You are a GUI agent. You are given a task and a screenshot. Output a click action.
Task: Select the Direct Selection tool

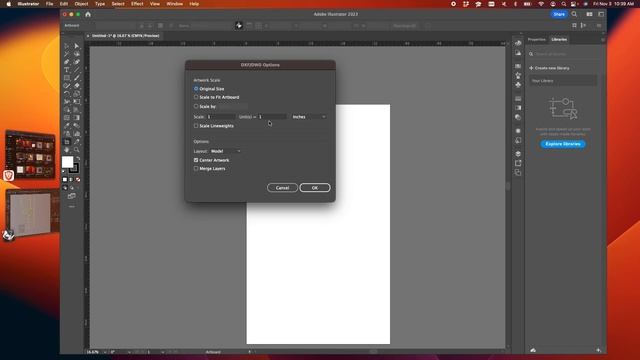coord(76,46)
